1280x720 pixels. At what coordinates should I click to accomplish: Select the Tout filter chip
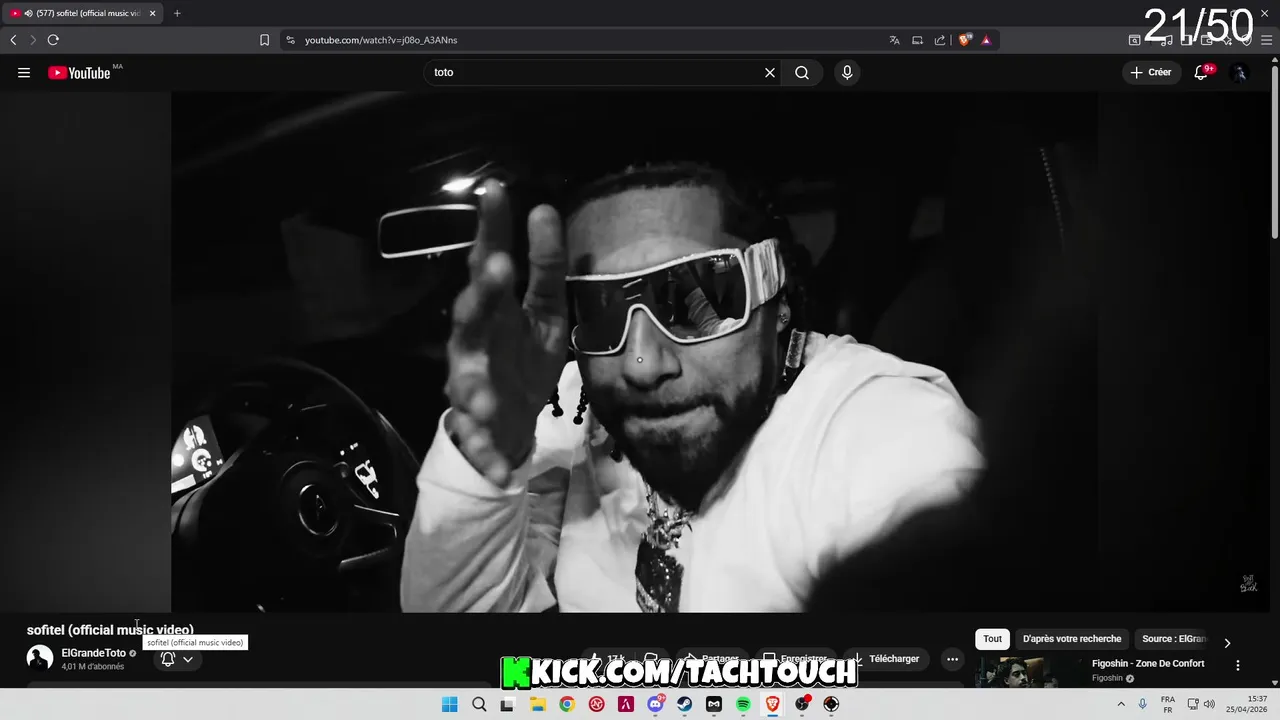[992, 639]
